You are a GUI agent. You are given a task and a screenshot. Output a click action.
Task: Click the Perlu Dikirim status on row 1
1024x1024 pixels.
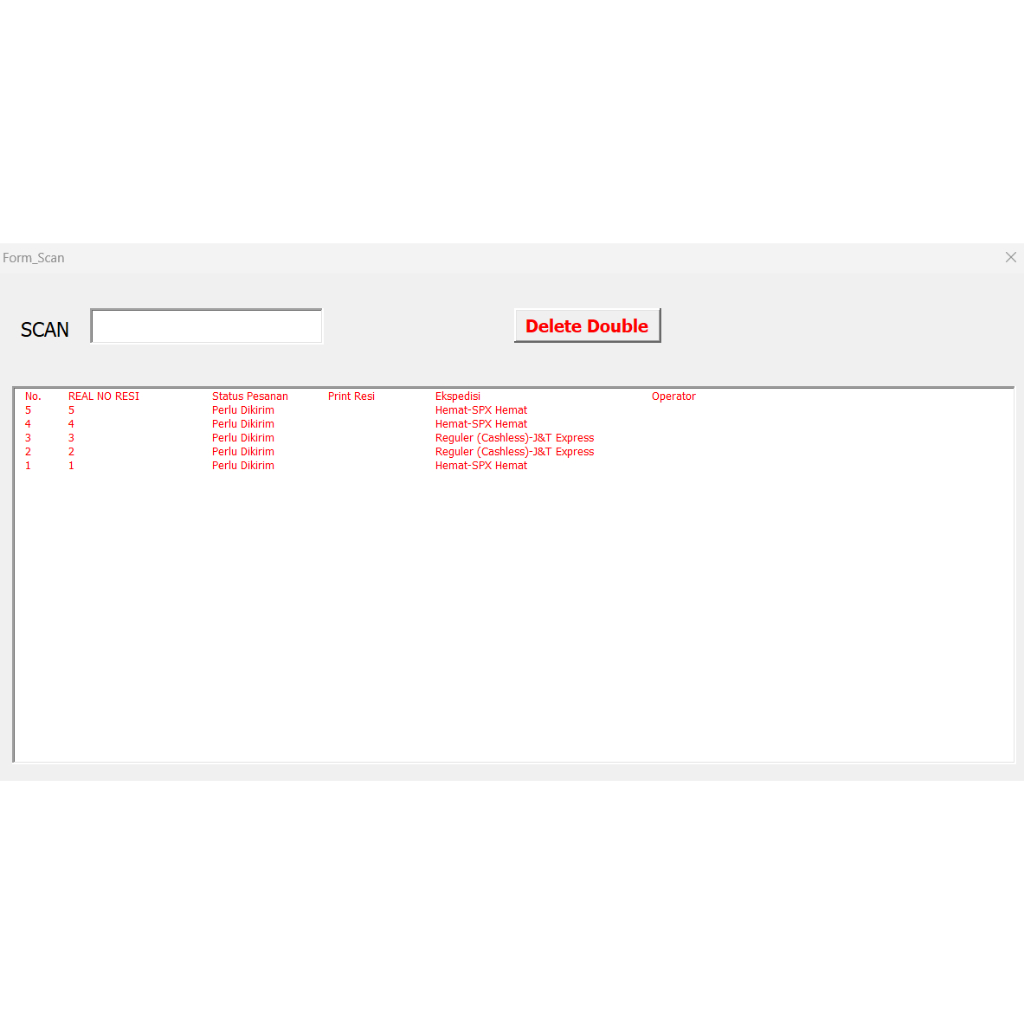[x=243, y=465]
